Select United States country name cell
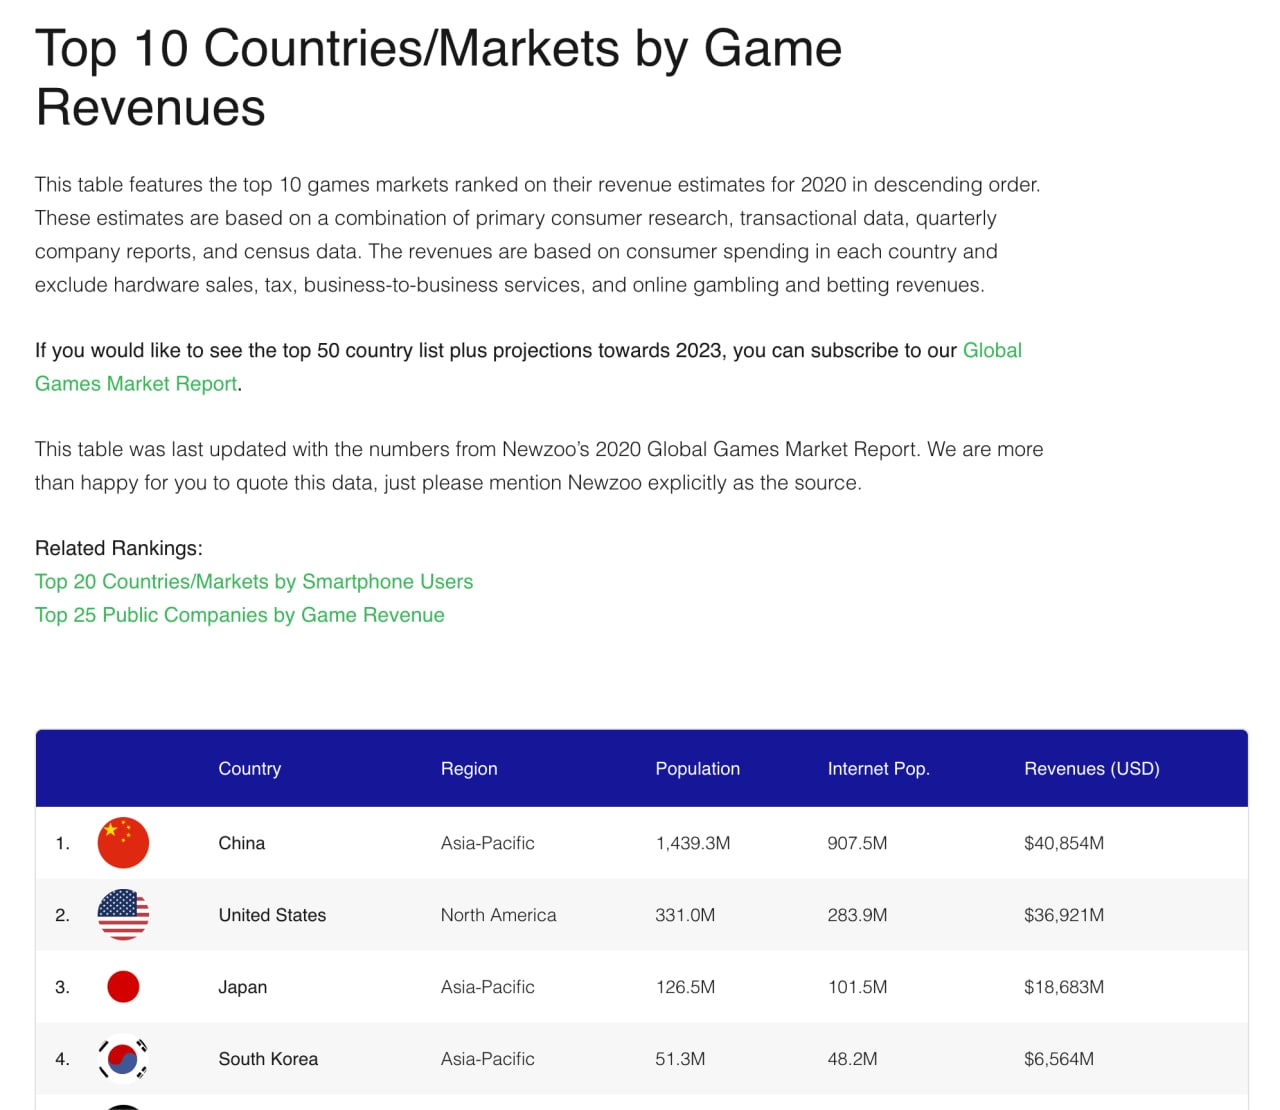This screenshot has width=1280, height=1110. [x=273, y=915]
